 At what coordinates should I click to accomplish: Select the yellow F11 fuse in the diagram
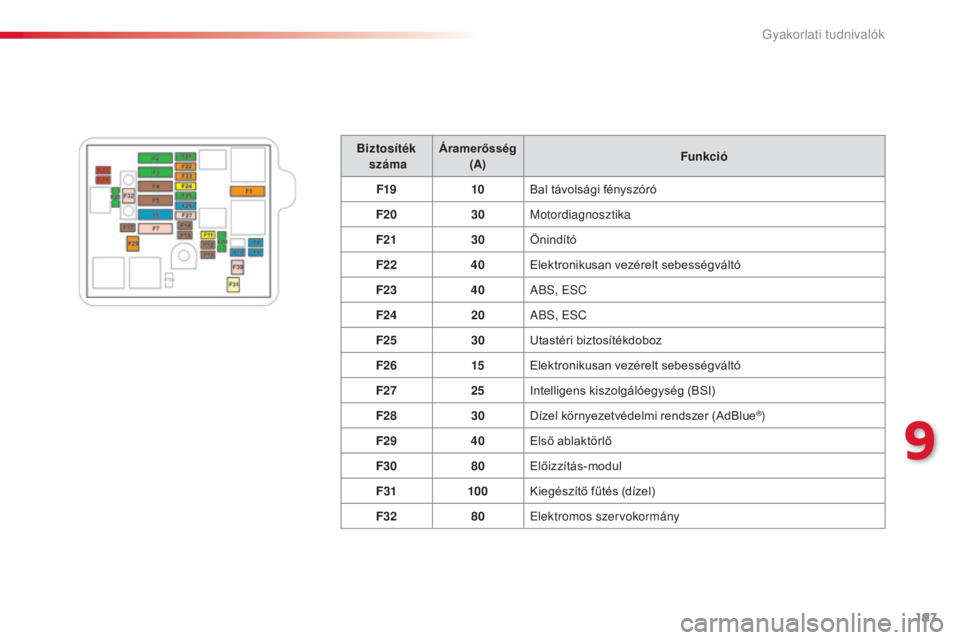point(208,235)
